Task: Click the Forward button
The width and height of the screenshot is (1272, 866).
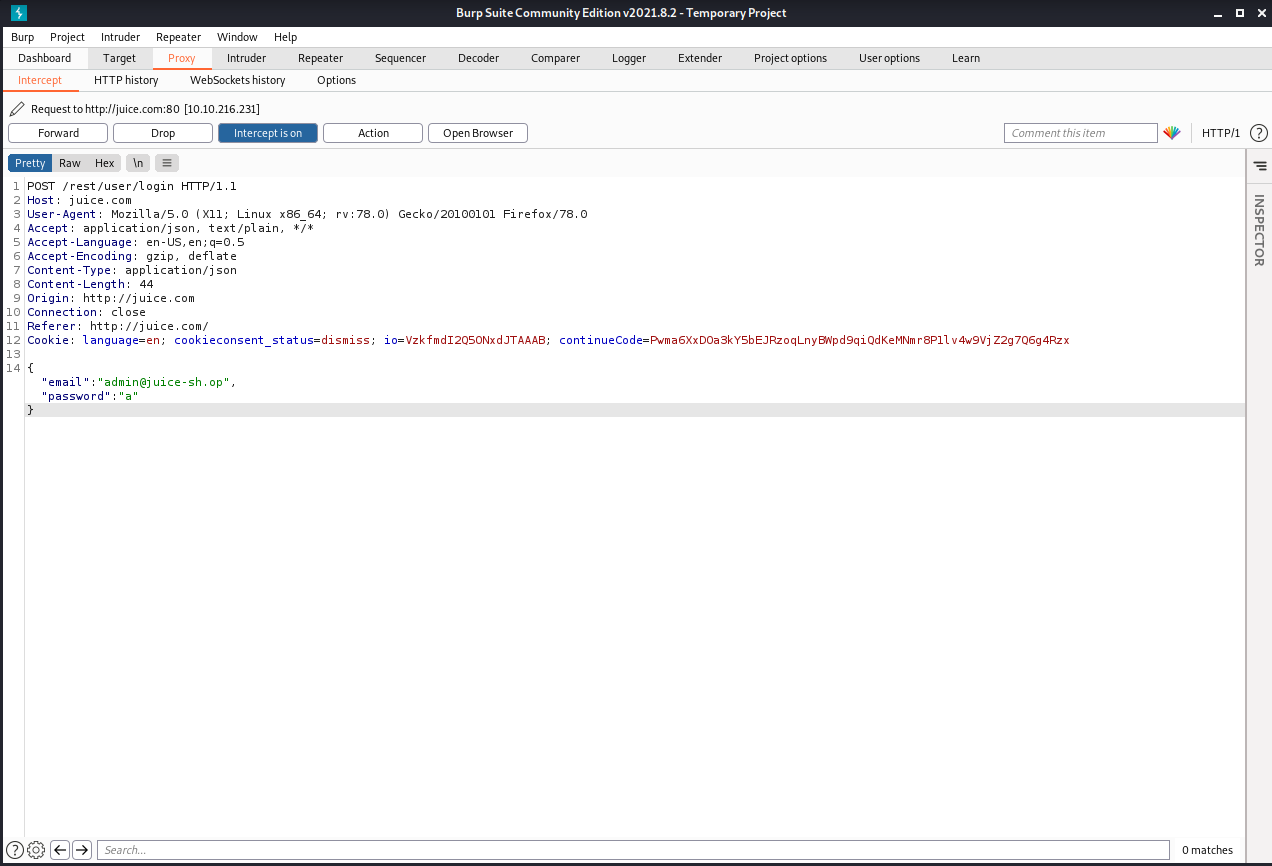Action: (58, 133)
